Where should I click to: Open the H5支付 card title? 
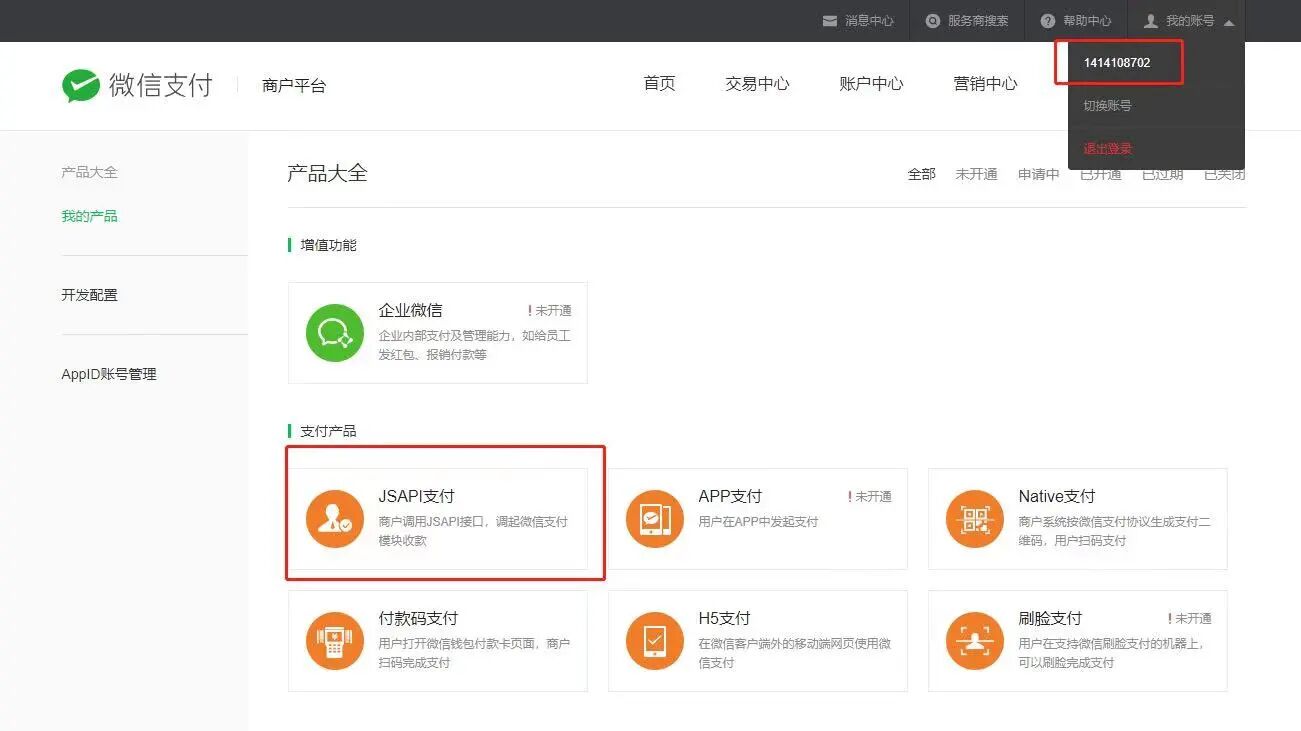(724, 618)
